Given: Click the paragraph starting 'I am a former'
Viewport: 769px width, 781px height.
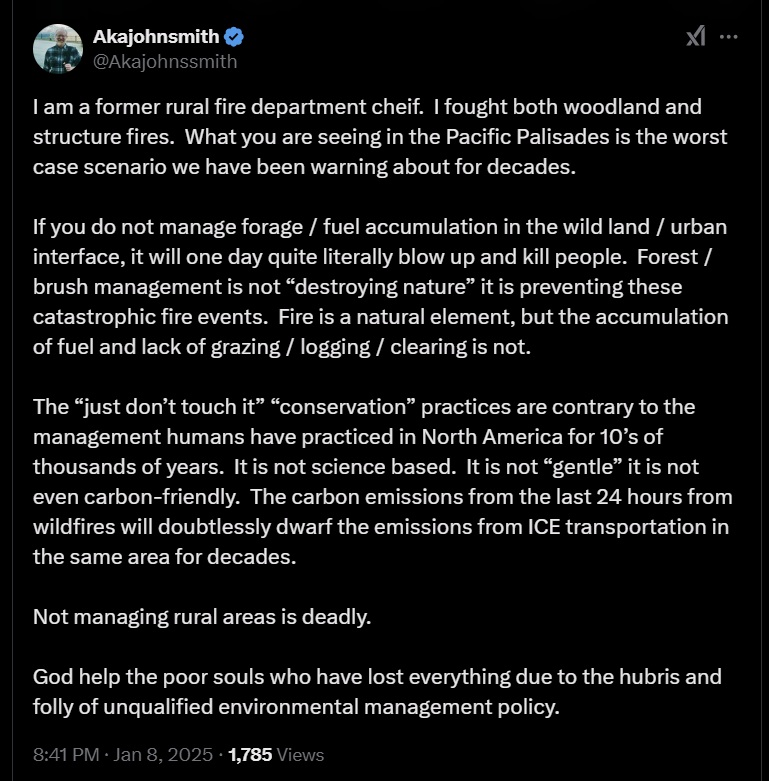Looking at the screenshot, I should coord(380,136).
